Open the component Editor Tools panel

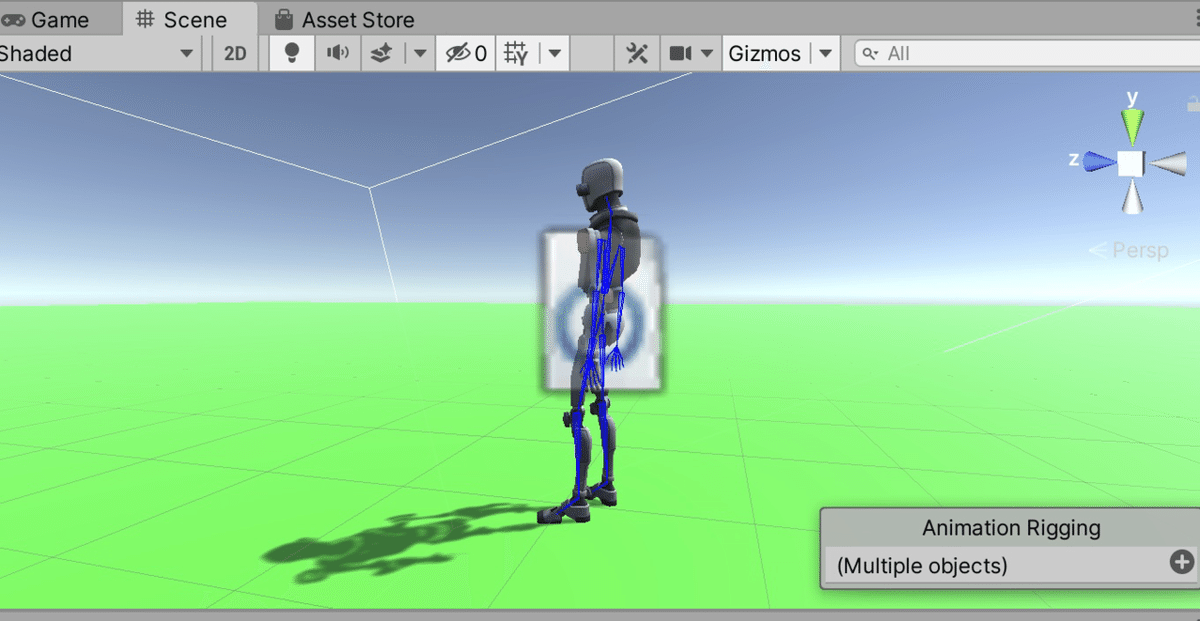click(x=637, y=53)
